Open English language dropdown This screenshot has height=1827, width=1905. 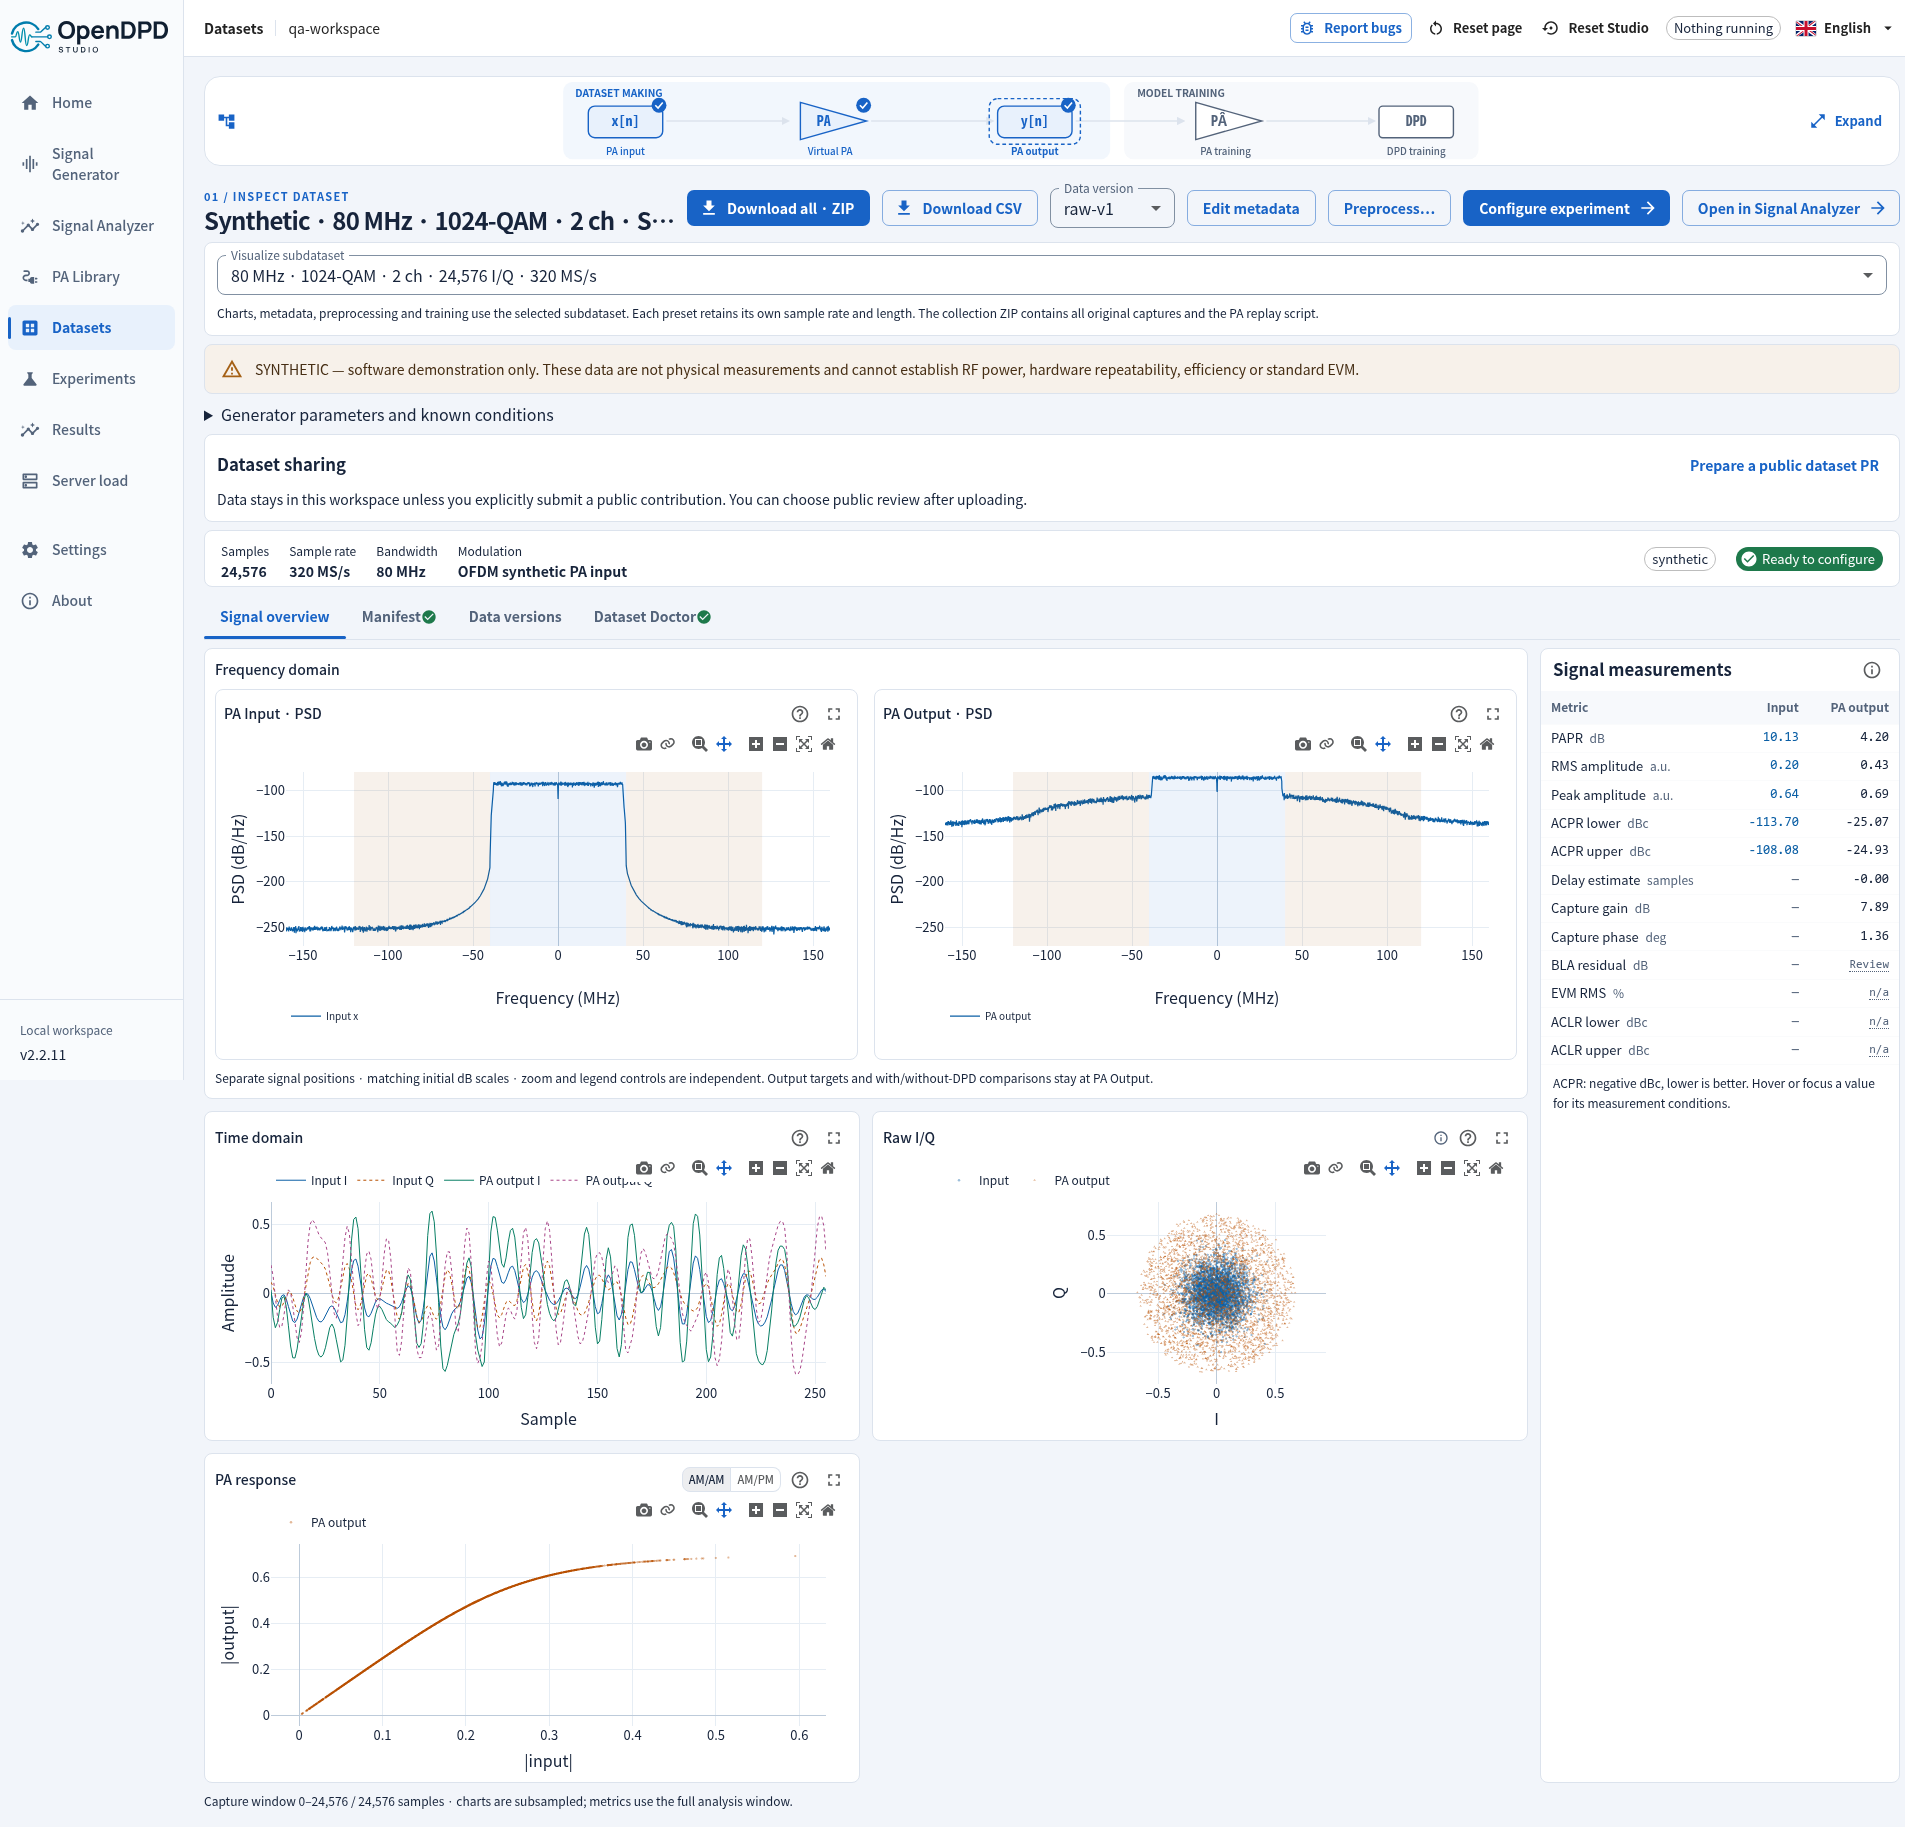click(1844, 28)
